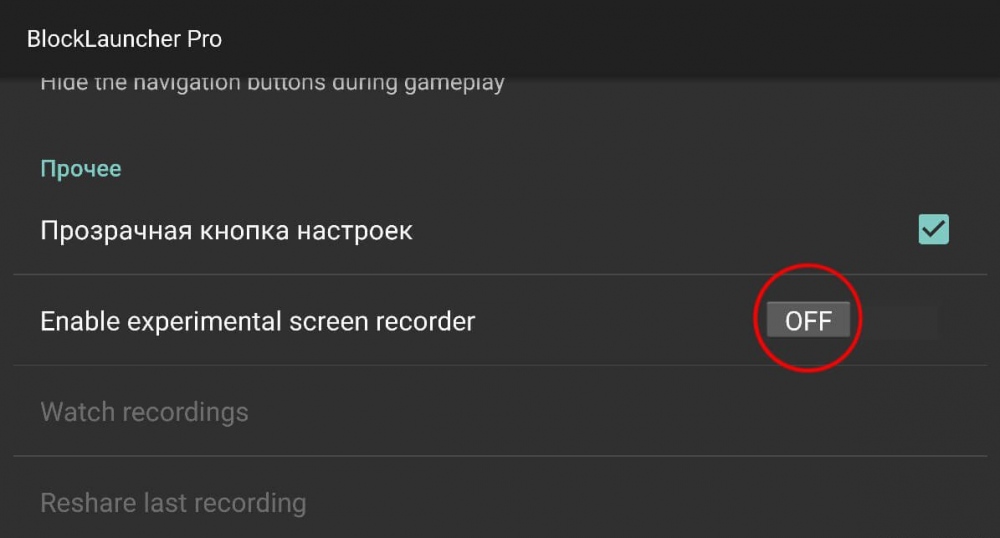Click the top action bar beside the title

[x=606, y=39]
